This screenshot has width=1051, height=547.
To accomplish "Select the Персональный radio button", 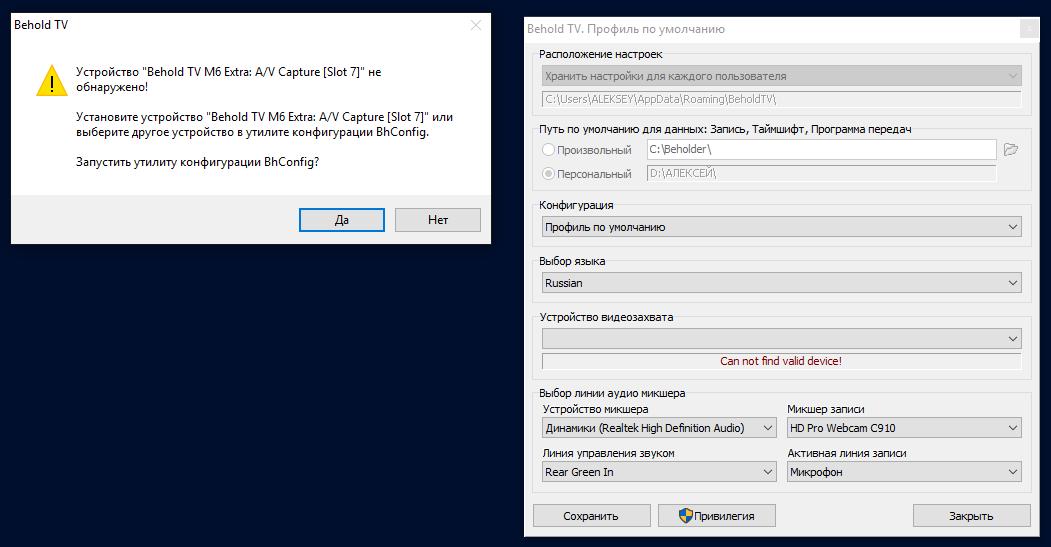I will (548, 174).
